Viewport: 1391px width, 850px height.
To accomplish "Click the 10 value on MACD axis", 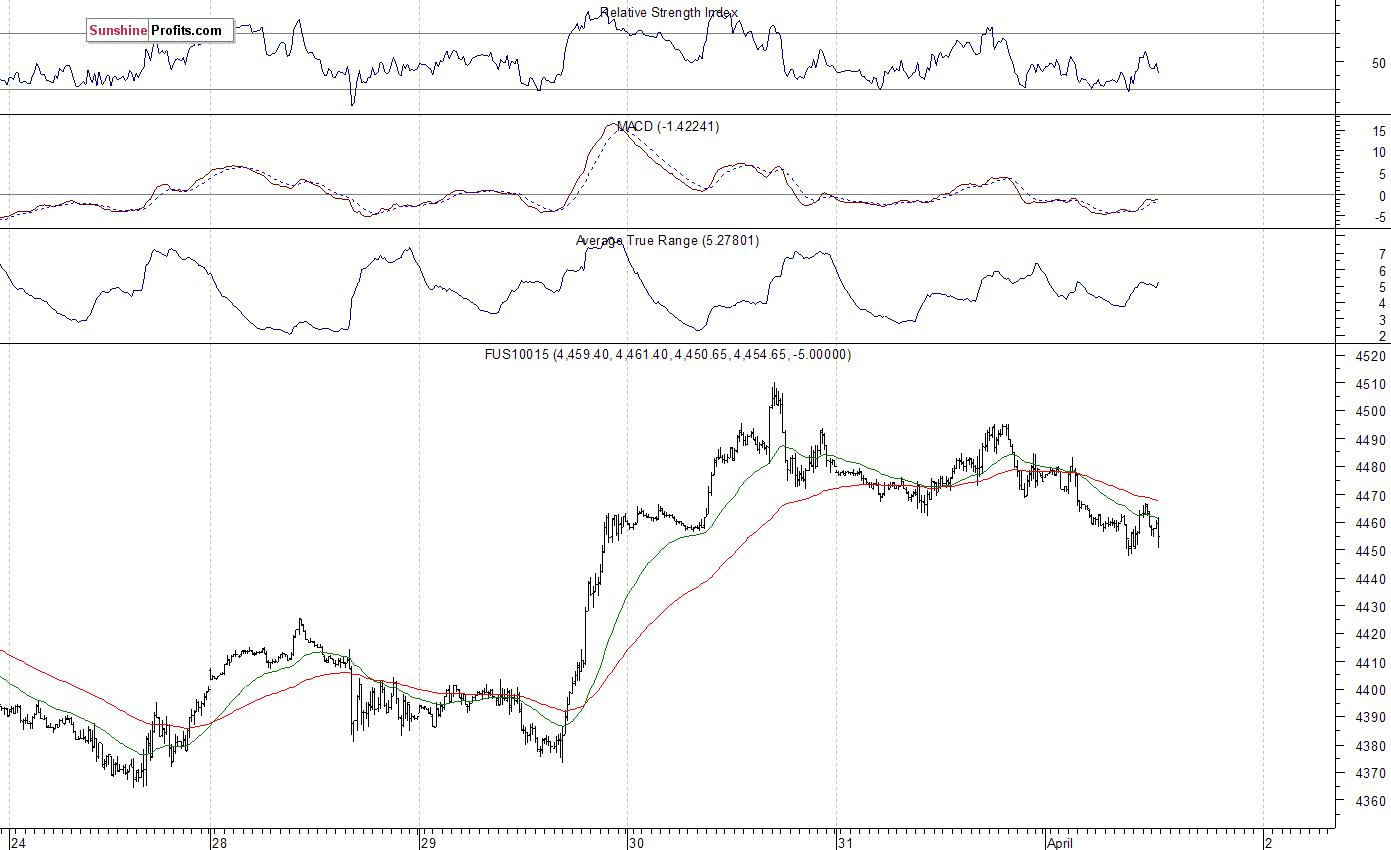I will (1378, 153).
